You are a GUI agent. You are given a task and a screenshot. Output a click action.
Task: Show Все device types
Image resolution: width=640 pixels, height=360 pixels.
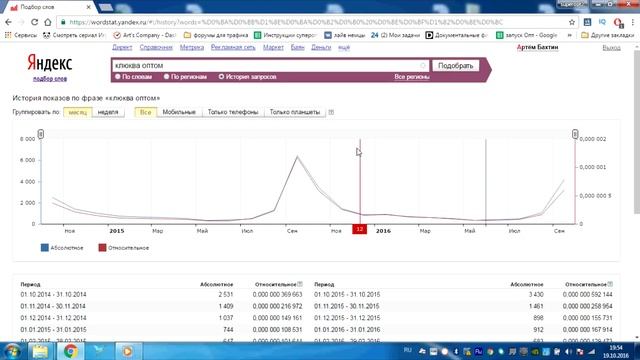[145, 112]
